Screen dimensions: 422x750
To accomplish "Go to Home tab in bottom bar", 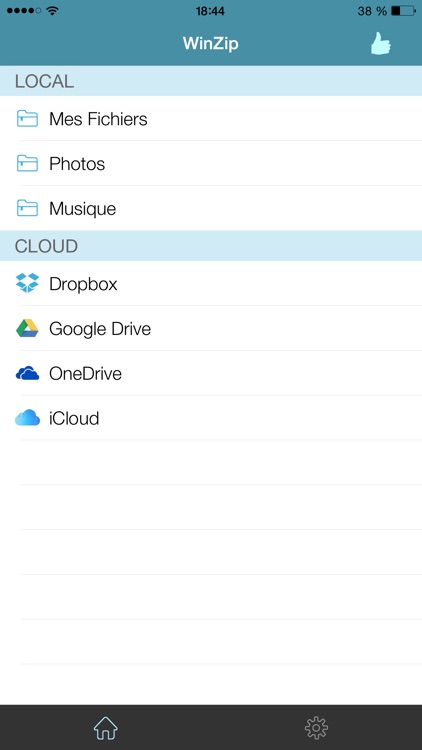I will click(x=106, y=728).
